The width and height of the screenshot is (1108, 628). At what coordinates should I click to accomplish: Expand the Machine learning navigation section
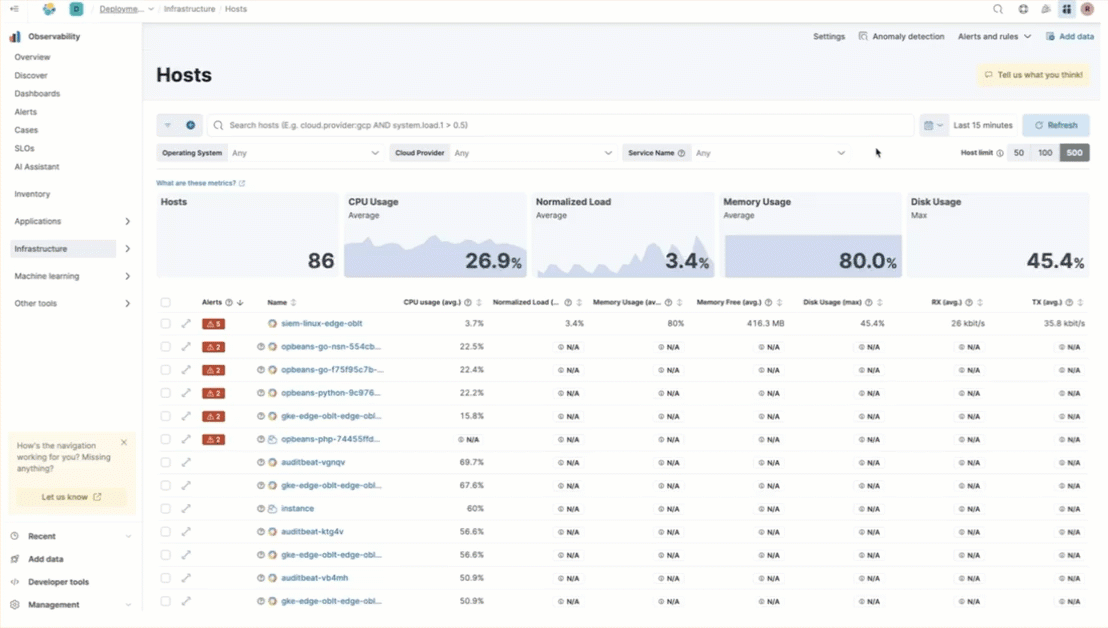point(127,276)
